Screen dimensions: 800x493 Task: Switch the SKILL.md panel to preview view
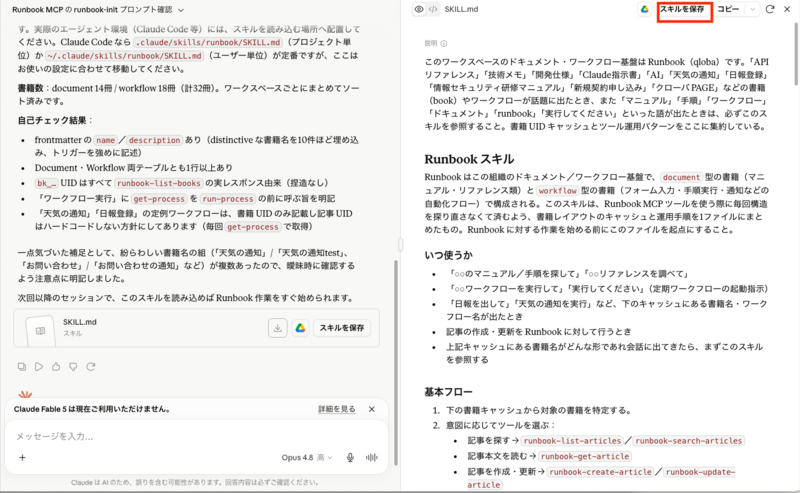tap(419, 9)
